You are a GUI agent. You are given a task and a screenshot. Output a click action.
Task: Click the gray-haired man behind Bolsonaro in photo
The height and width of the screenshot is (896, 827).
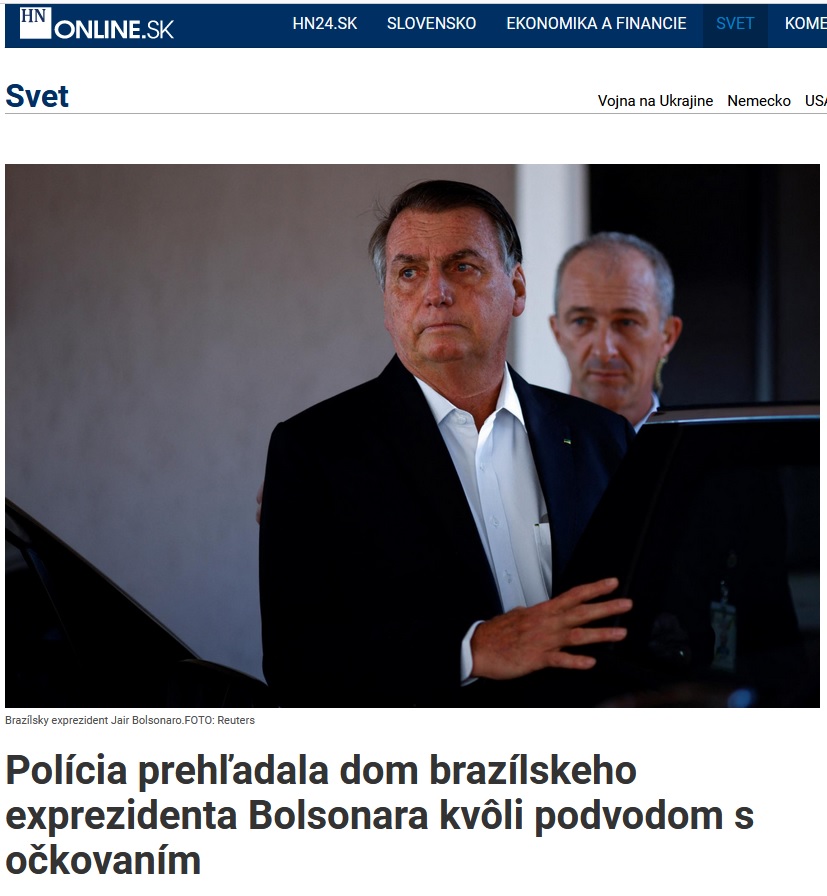point(614,326)
